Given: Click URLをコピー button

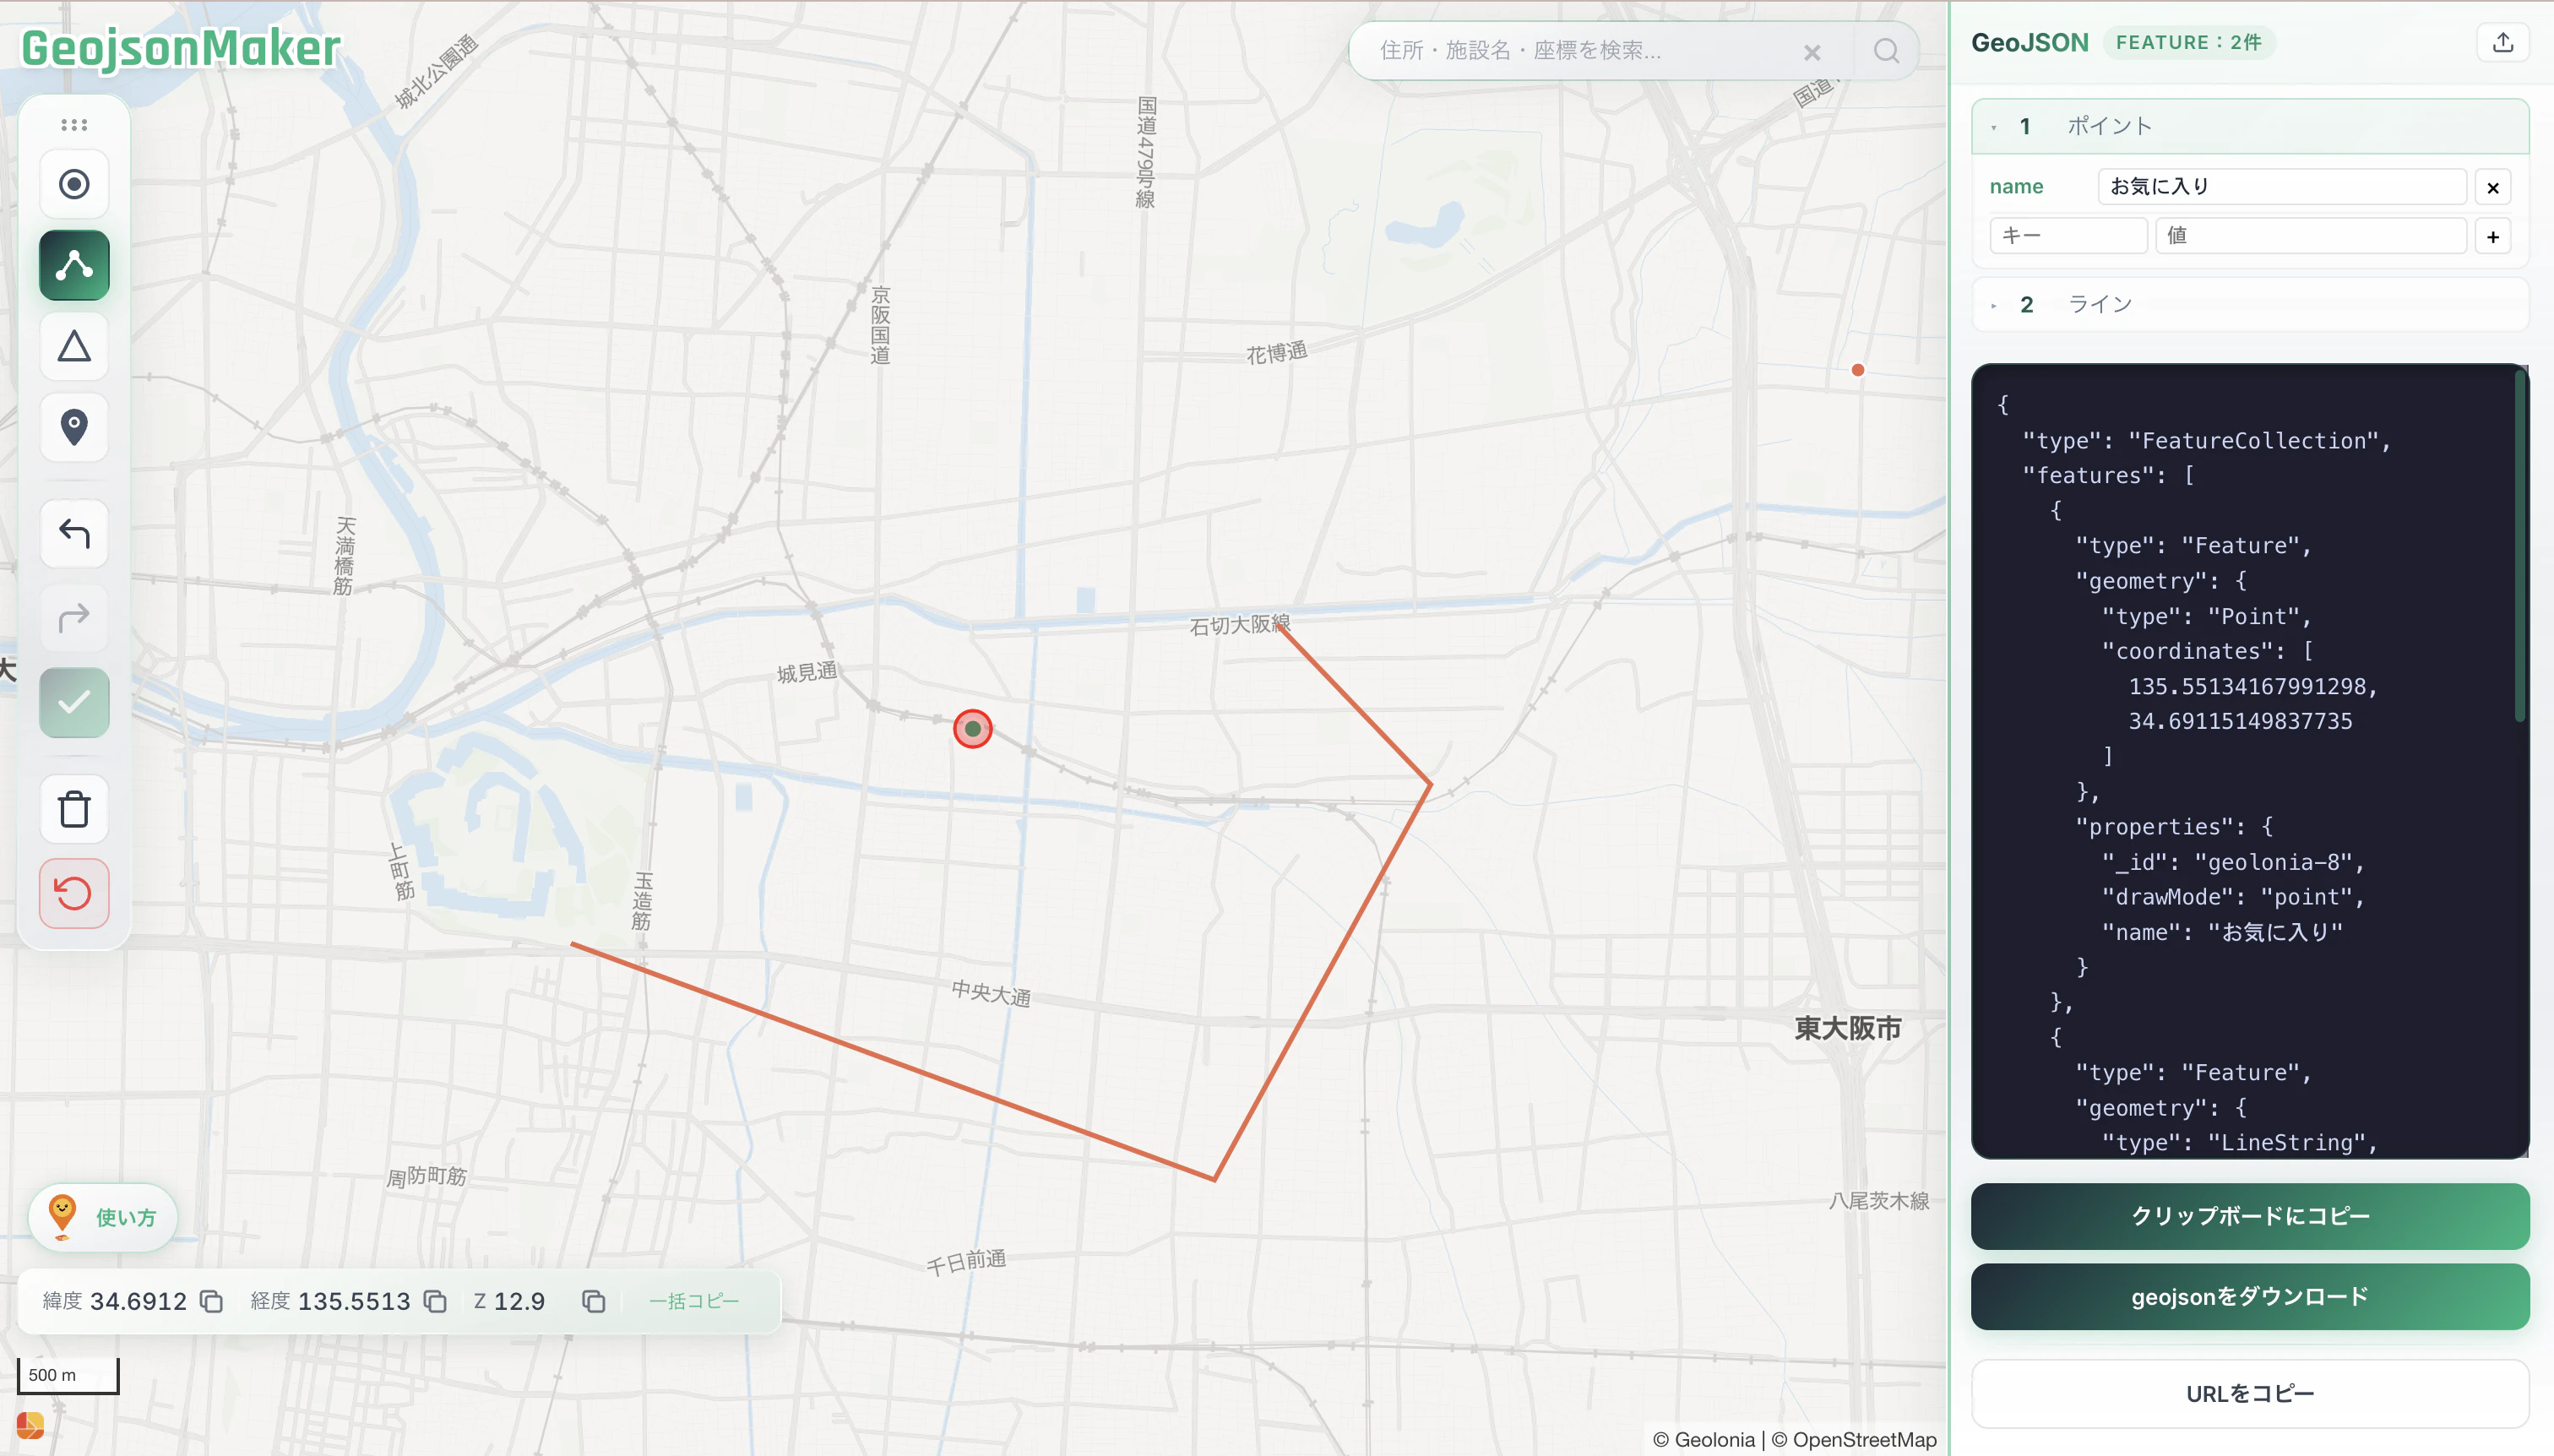Looking at the screenshot, I should (2250, 1393).
